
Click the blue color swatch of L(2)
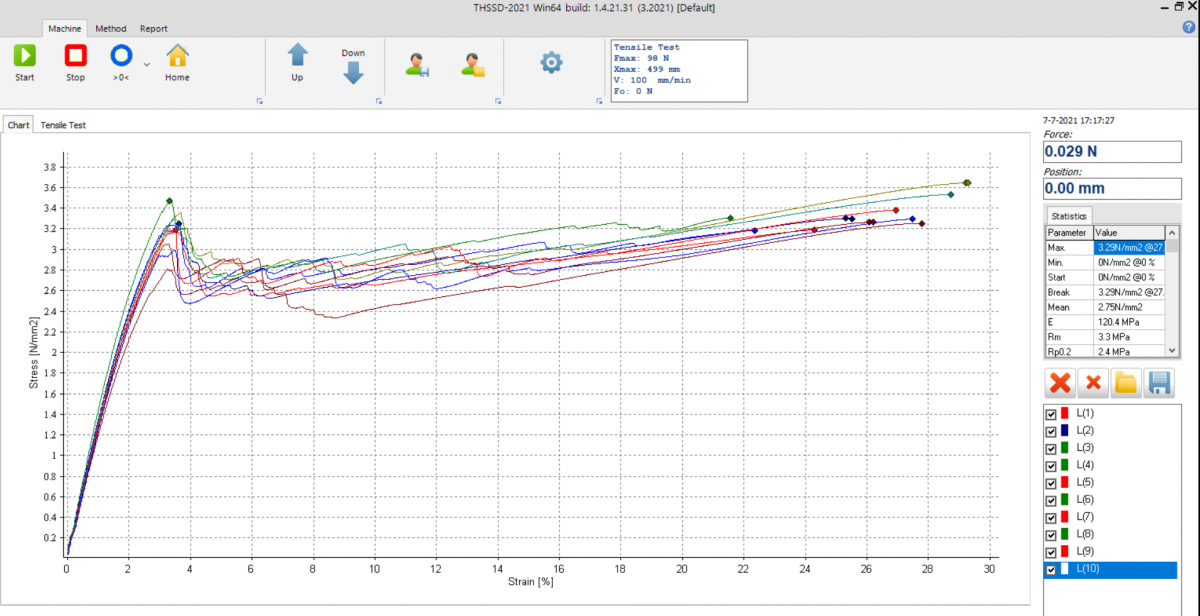pyautogui.click(x=1065, y=431)
